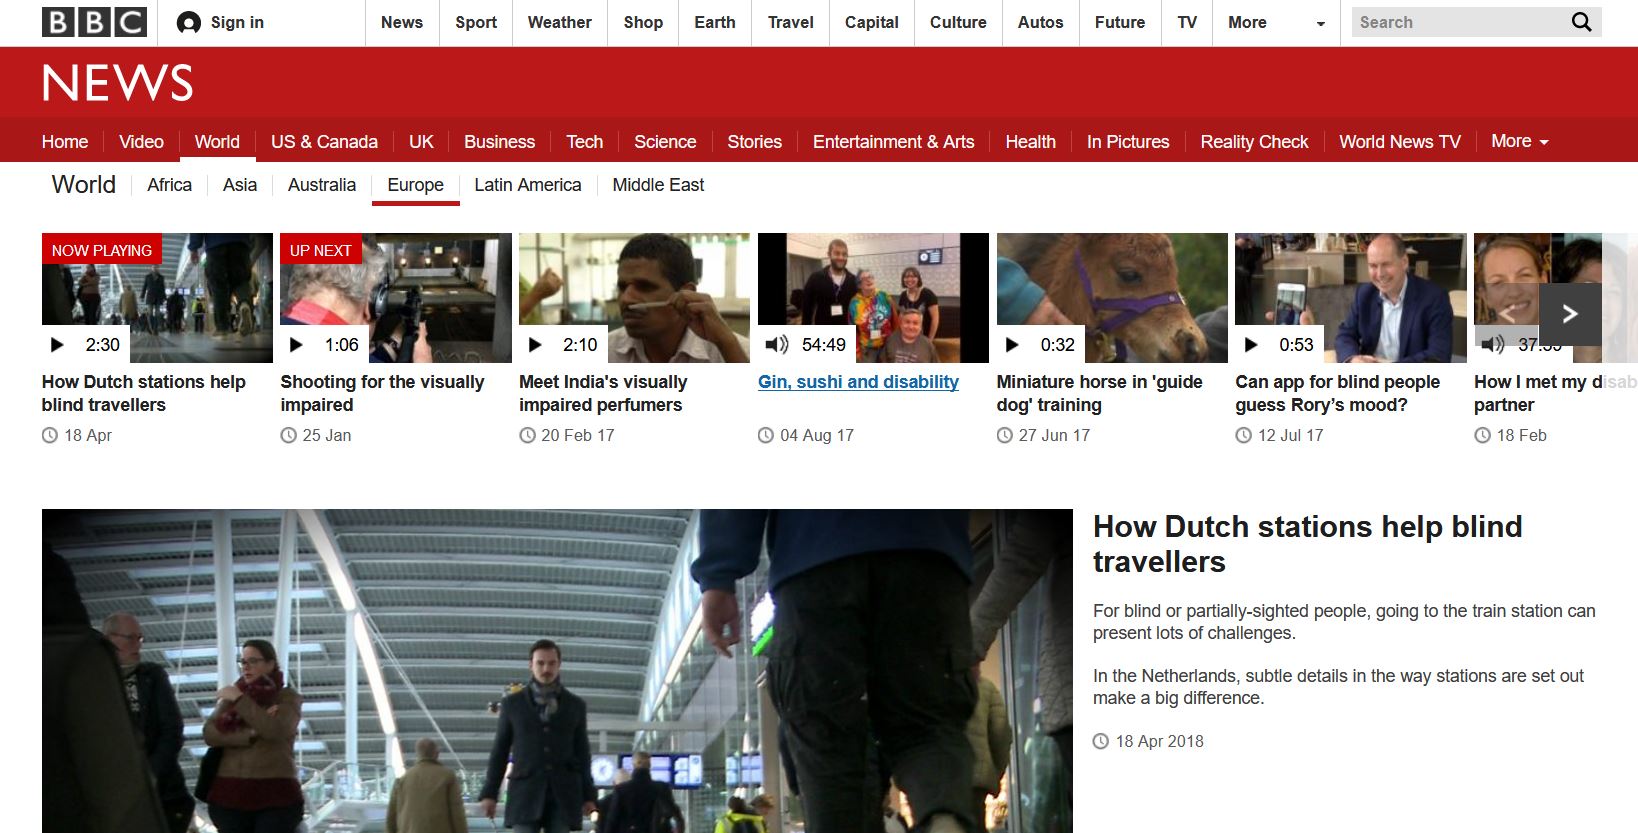
Task: Expand the red navigation More menu
Action: (x=1519, y=142)
